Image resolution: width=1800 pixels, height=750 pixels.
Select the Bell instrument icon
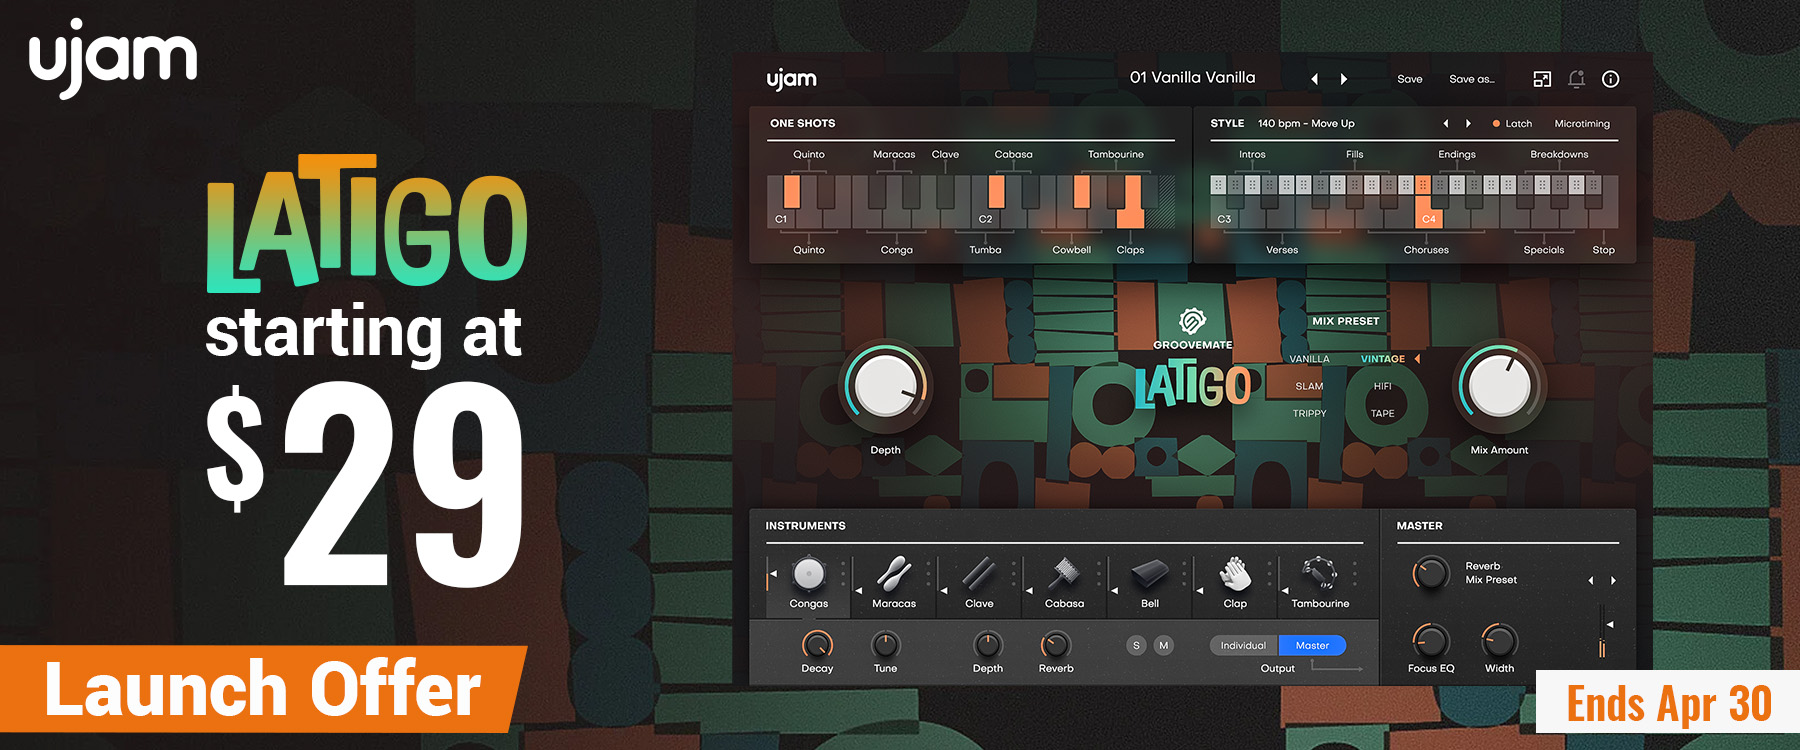click(1150, 575)
